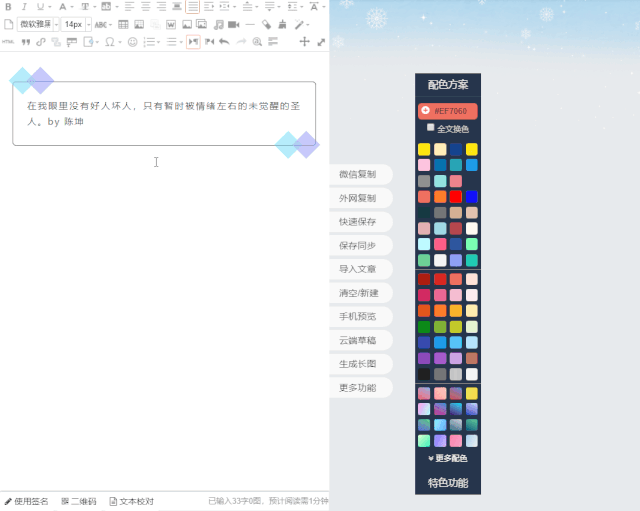The width and height of the screenshot is (640, 511).
Task: Open 云端草稿 cloud drafts
Action: [360, 340]
